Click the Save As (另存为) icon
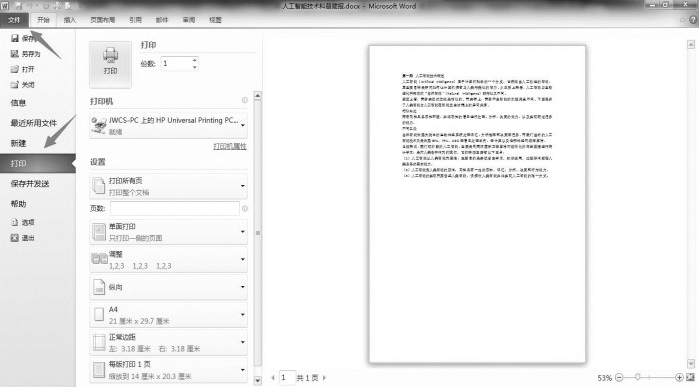The image size is (699, 387). pos(15,54)
